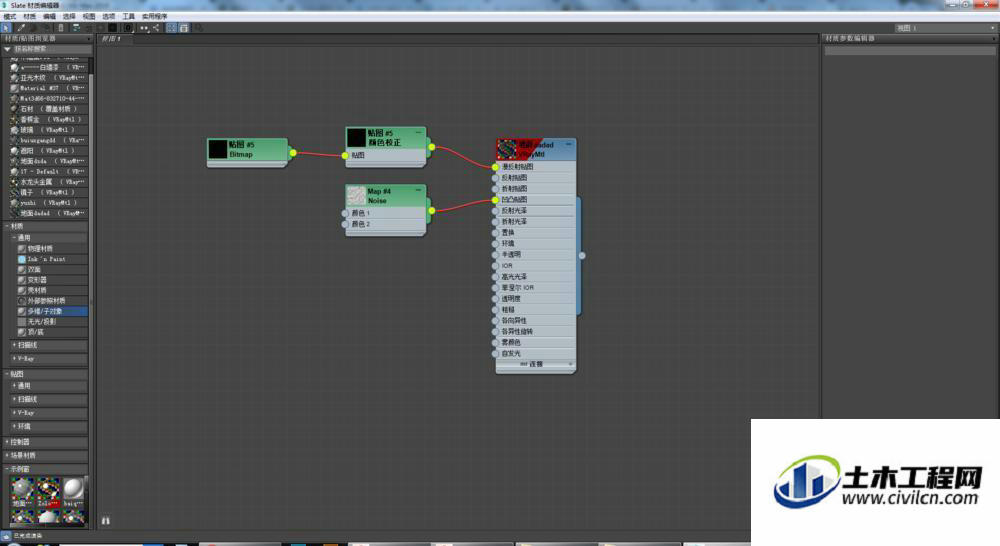The height and width of the screenshot is (546, 1000).
Task: Select the Ink 'n Paint material type
Action: pos(52,259)
